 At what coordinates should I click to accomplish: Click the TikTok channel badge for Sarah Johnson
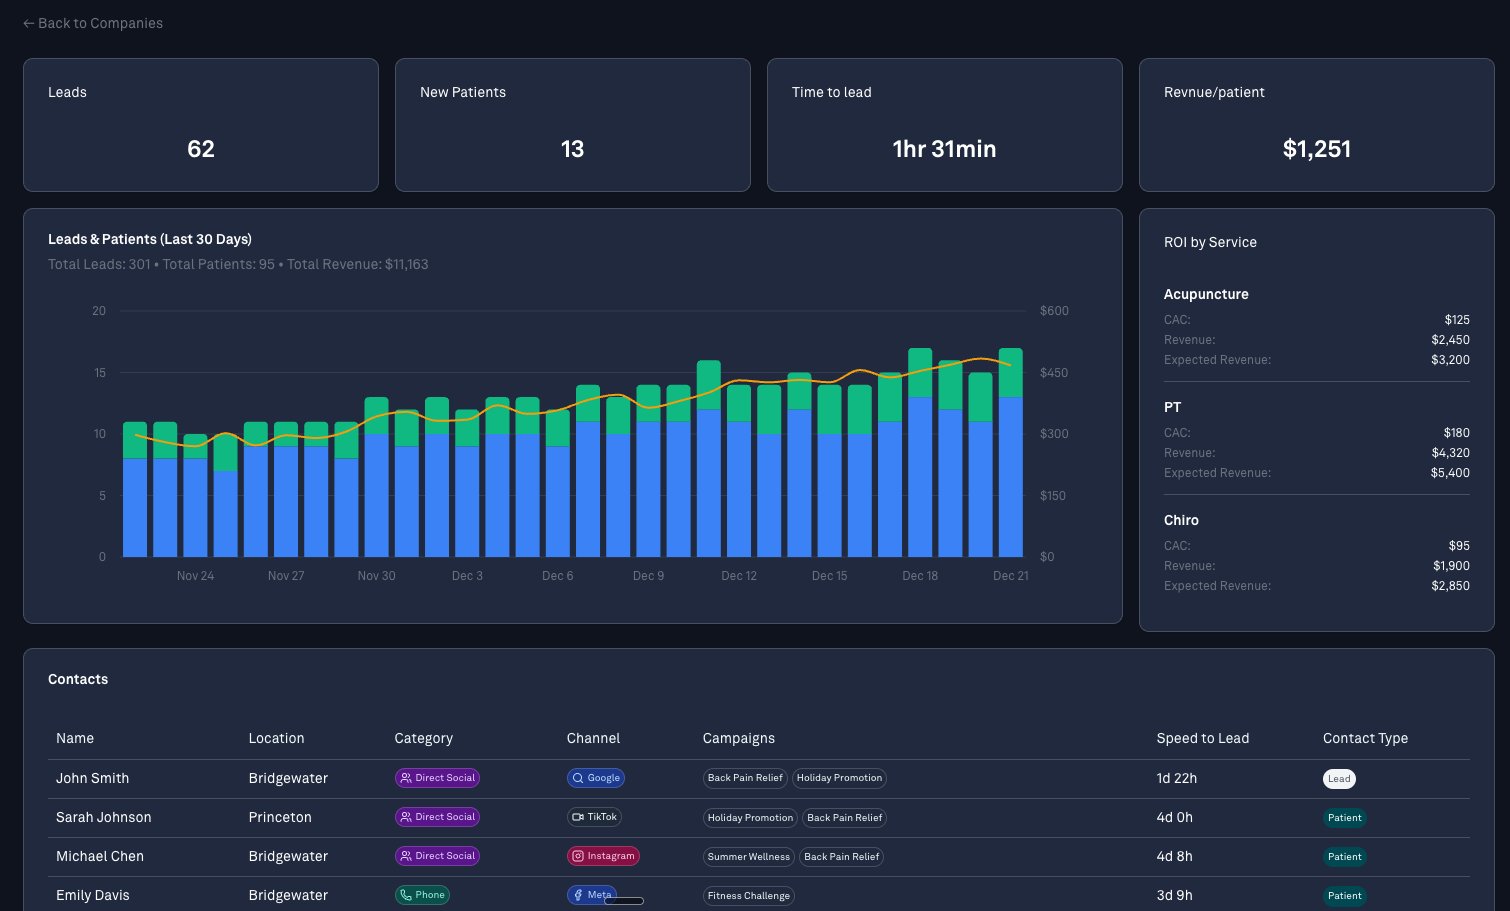coord(594,817)
